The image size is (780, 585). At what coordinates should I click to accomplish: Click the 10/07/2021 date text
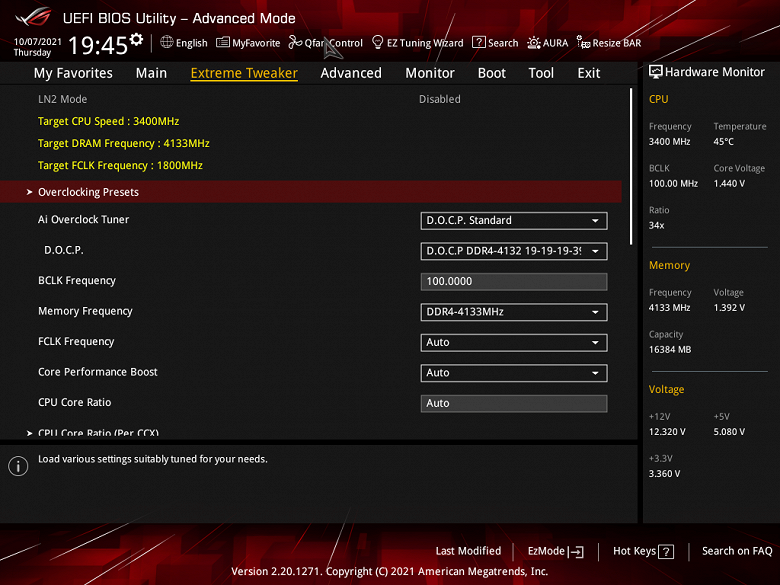pos(38,41)
